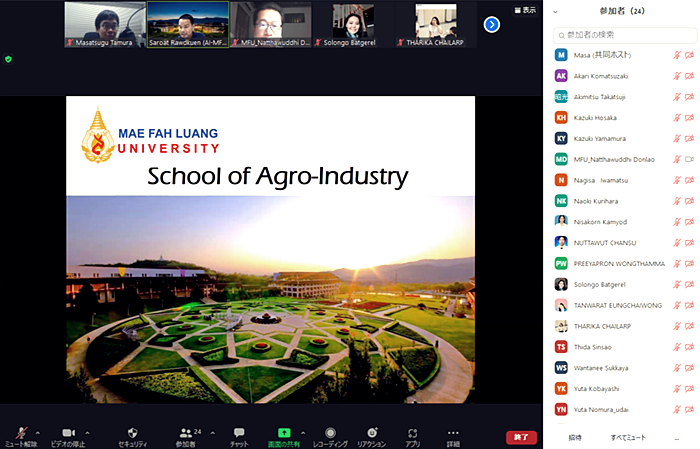Screen dimensions: 700x449
Task: Open the Security shield icon
Action: 133,432
